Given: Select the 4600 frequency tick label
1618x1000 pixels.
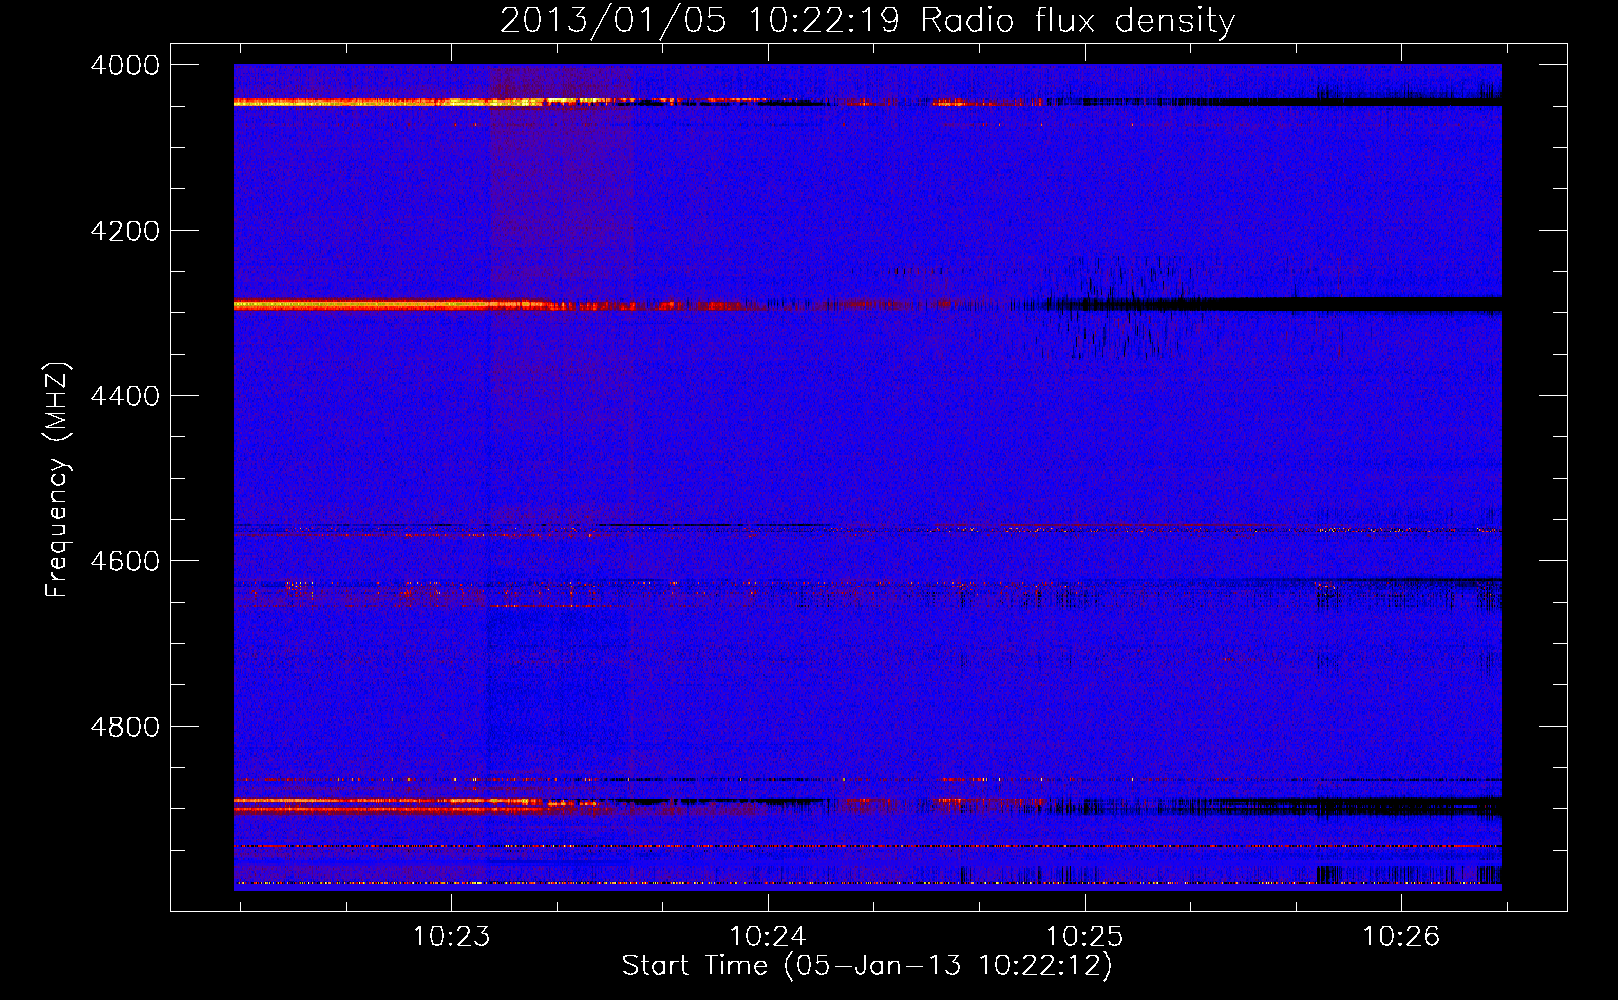Looking at the screenshot, I should [x=125, y=561].
